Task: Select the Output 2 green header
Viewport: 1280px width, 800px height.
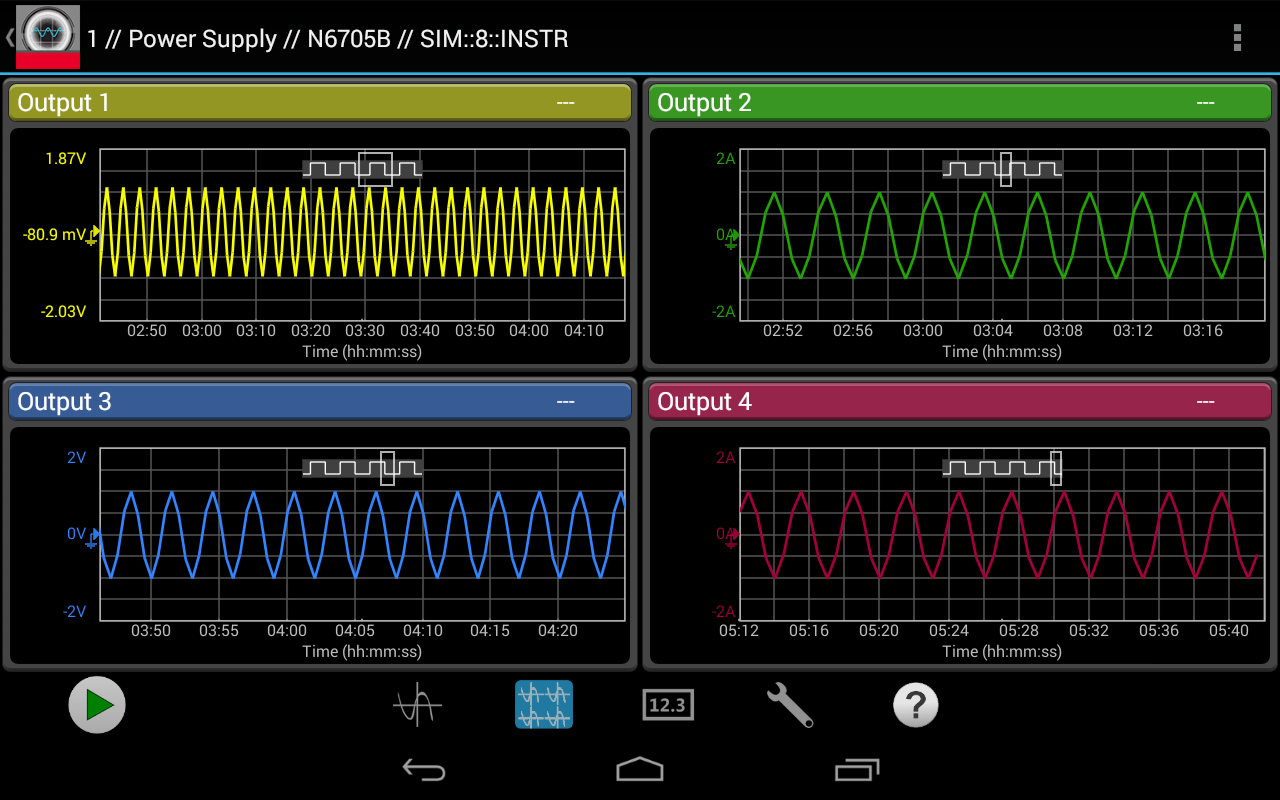Action: pyautogui.click(x=960, y=103)
